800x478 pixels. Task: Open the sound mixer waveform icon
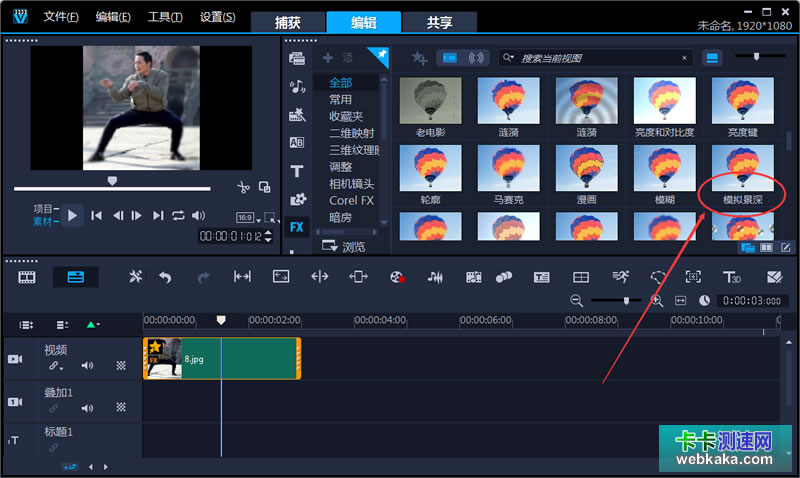tap(436, 277)
